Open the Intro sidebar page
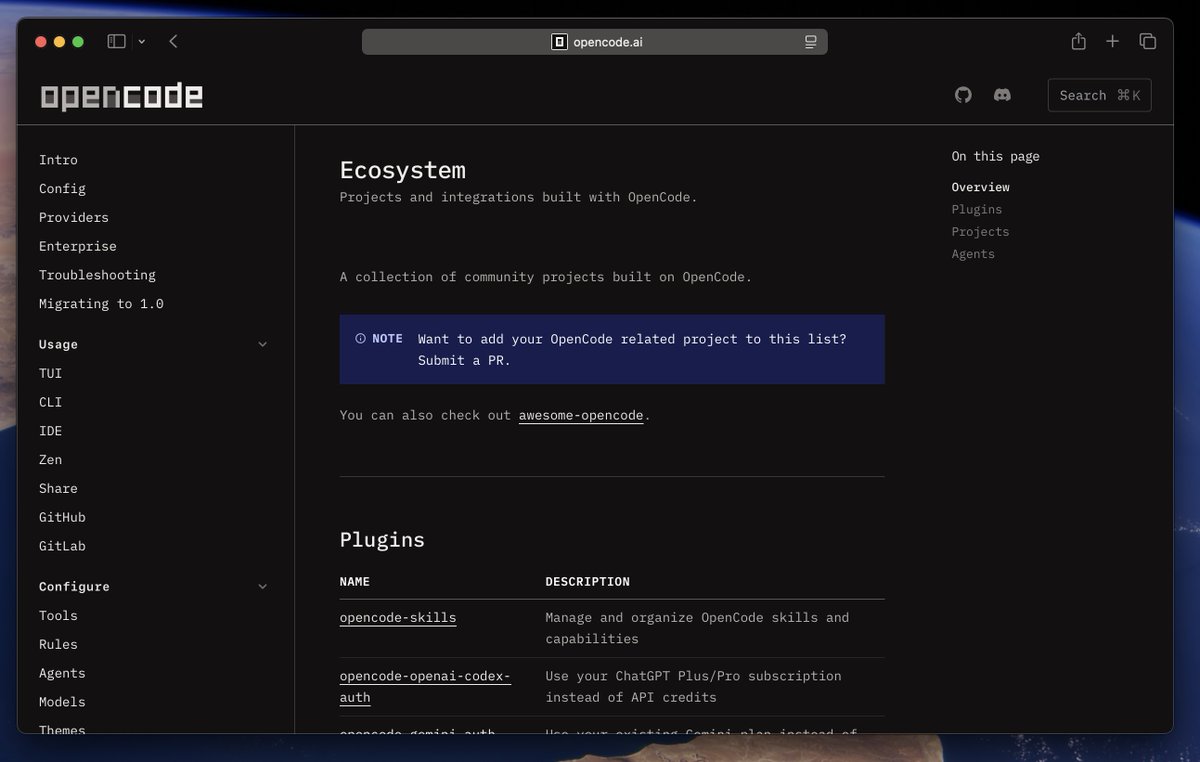1200x762 pixels. coord(58,160)
